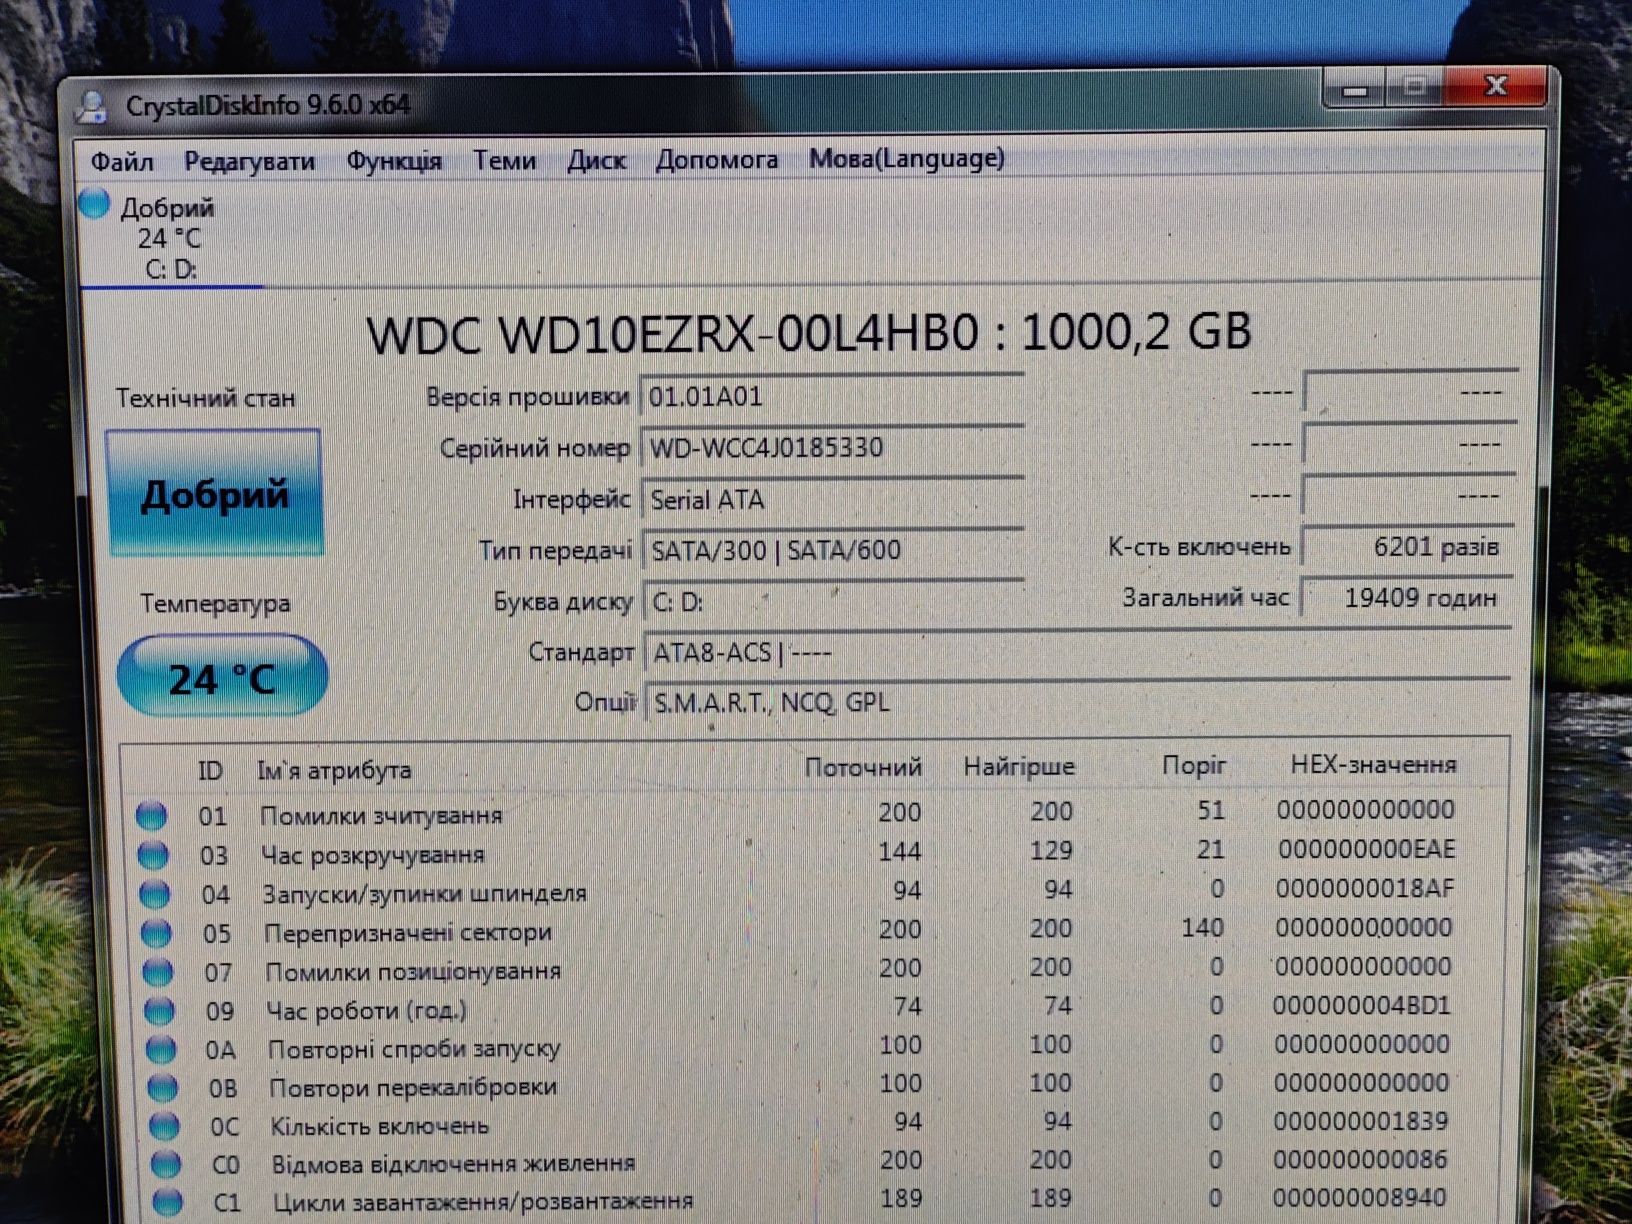
Task: Click the large Добрий health status button
Action: click(214, 493)
